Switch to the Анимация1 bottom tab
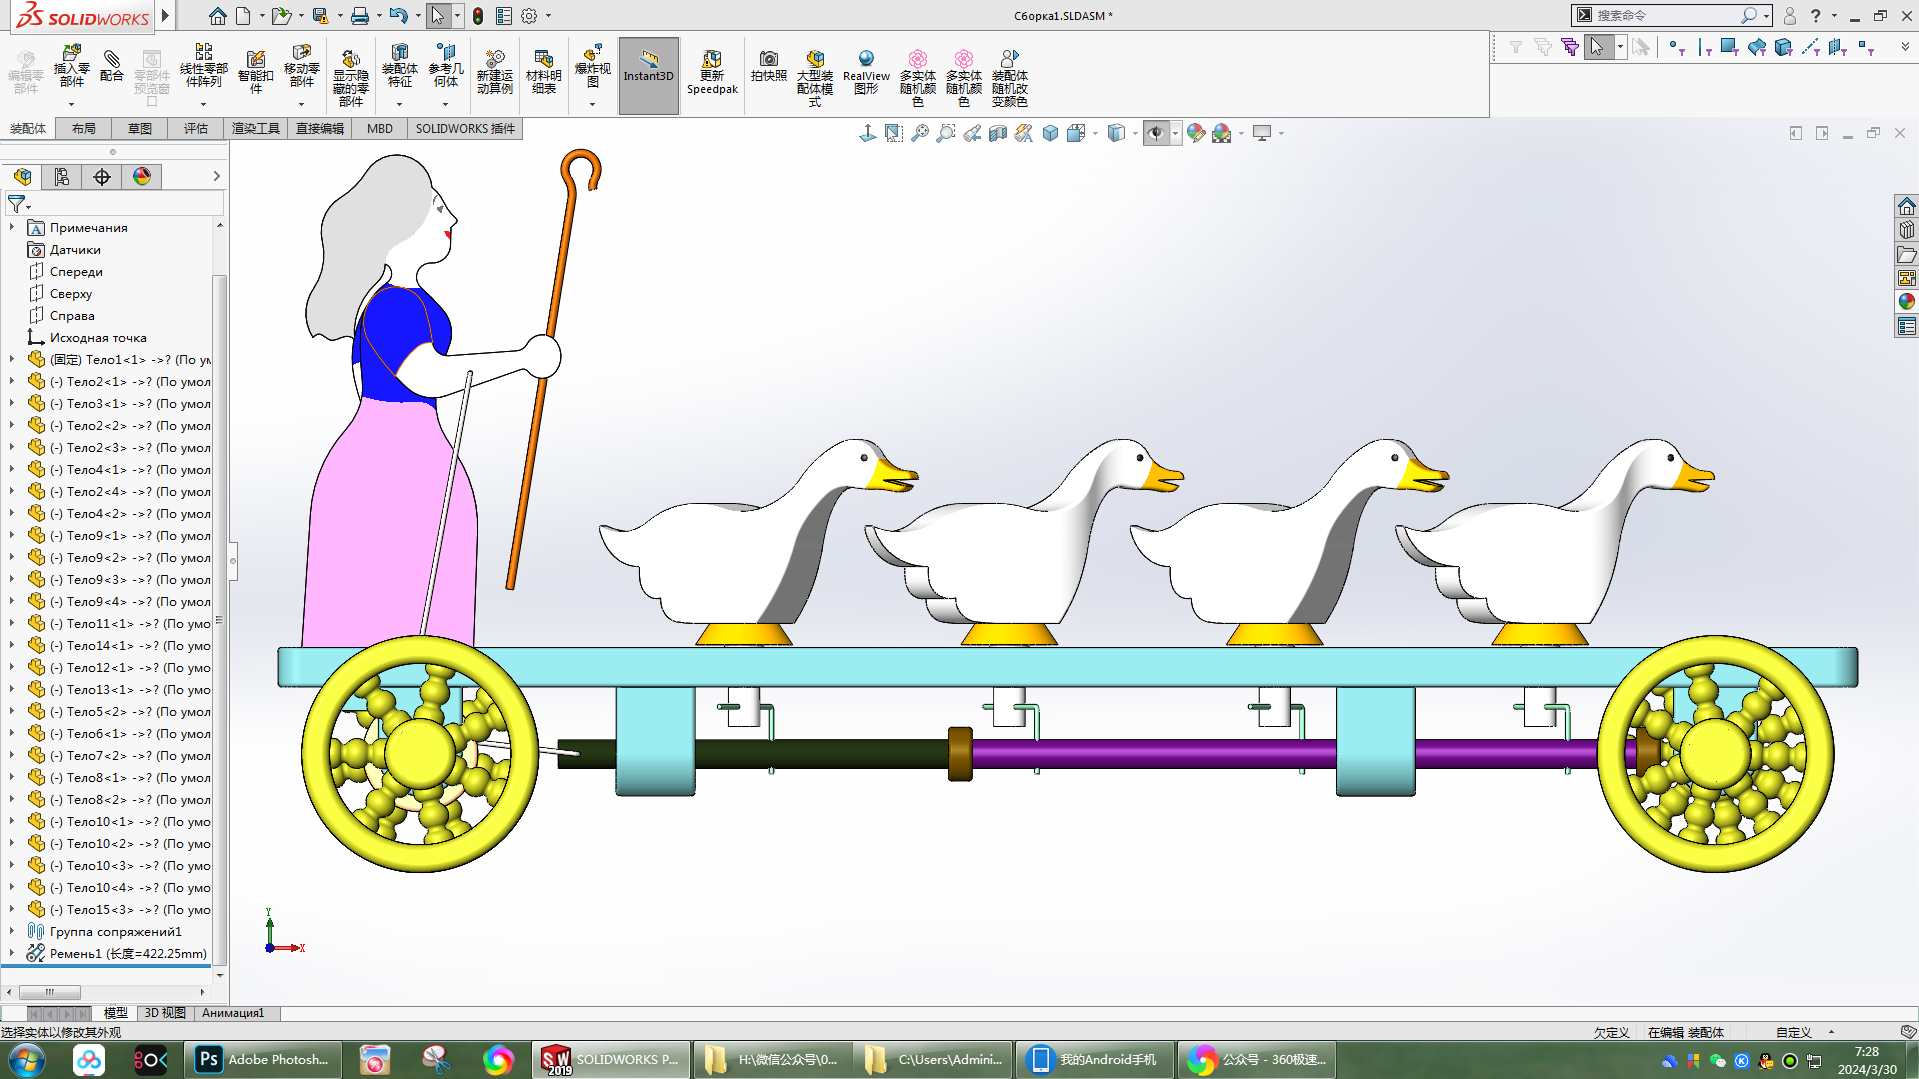 pyautogui.click(x=233, y=1013)
